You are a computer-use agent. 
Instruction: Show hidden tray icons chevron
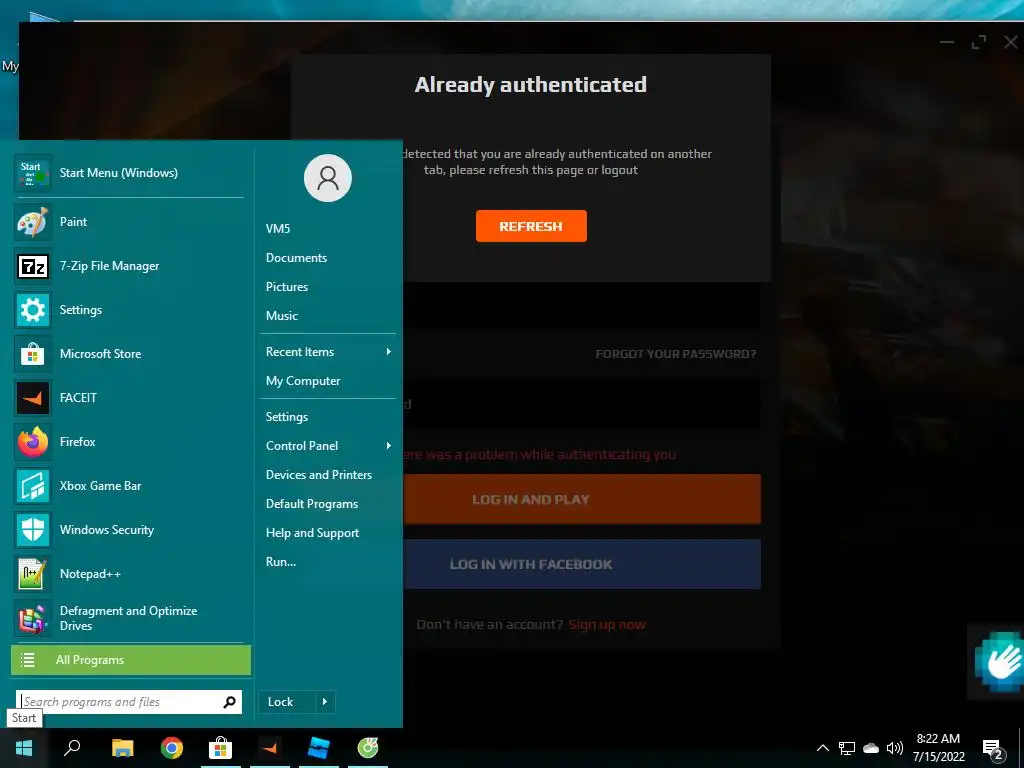click(x=823, y=748)
